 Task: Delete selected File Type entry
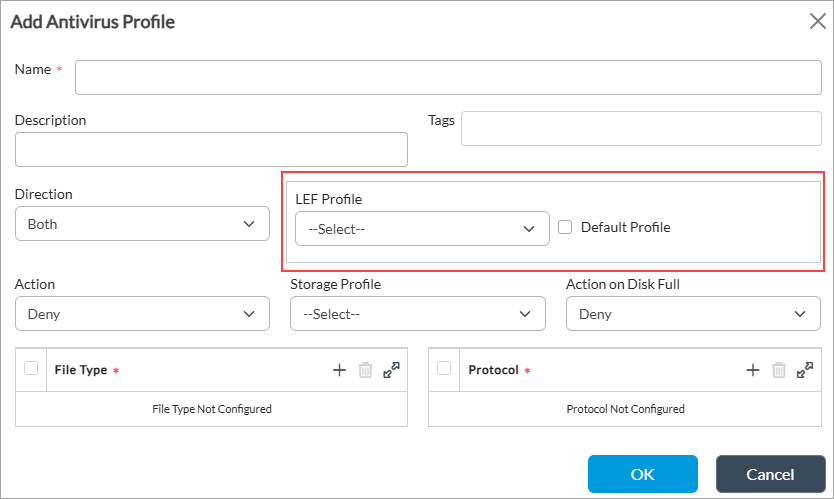365,370
